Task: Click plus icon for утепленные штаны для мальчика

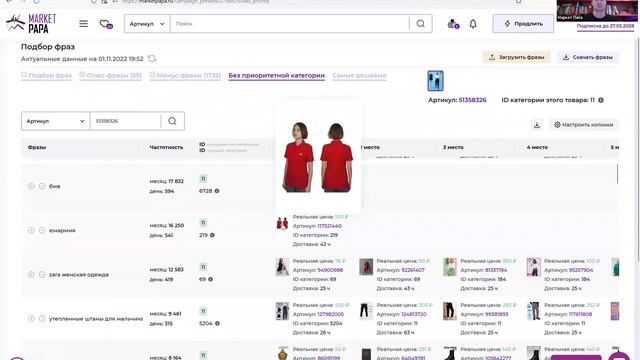Action: 31,318
